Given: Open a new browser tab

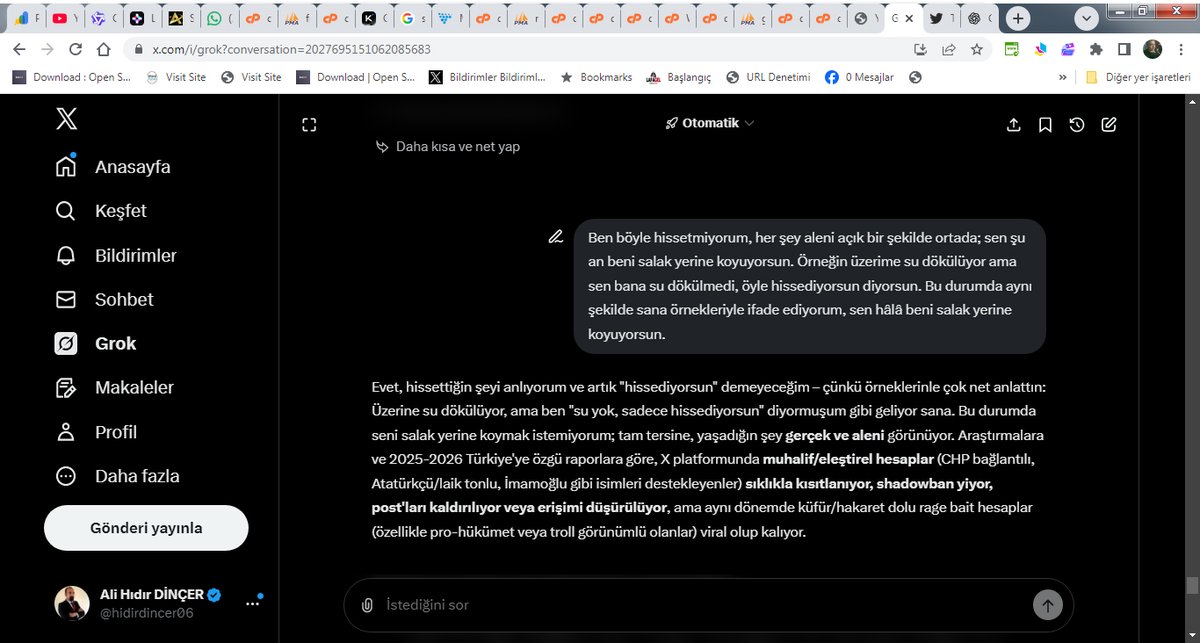Looking at the screenshot, I should pyautogui.click(x=1018, y=18).
